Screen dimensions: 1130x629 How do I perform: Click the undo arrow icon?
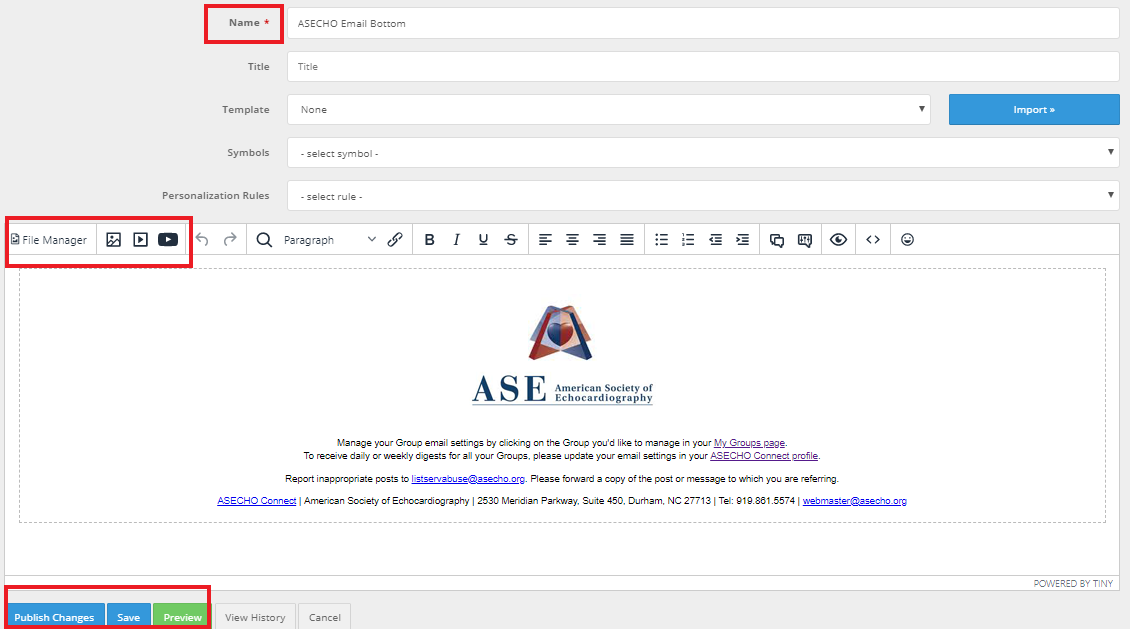click(x=203, y=240)
